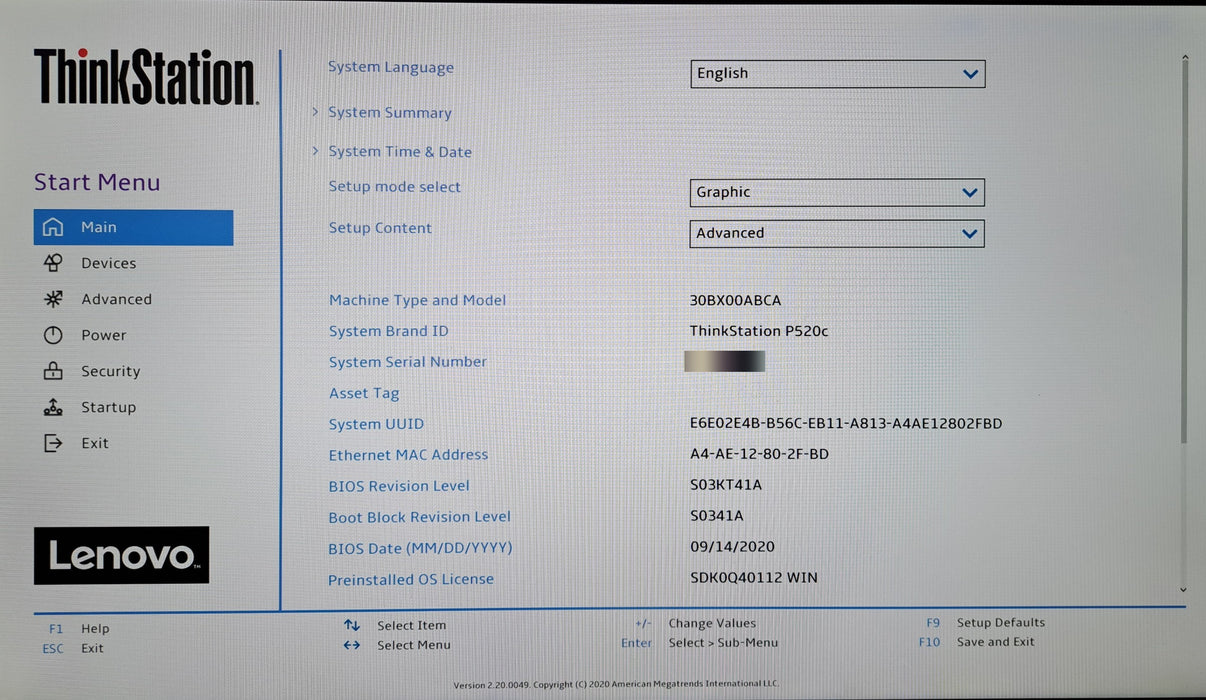Click the Ethernet MAC Address label
1206x700 pixels.
(x=408, y=455)
